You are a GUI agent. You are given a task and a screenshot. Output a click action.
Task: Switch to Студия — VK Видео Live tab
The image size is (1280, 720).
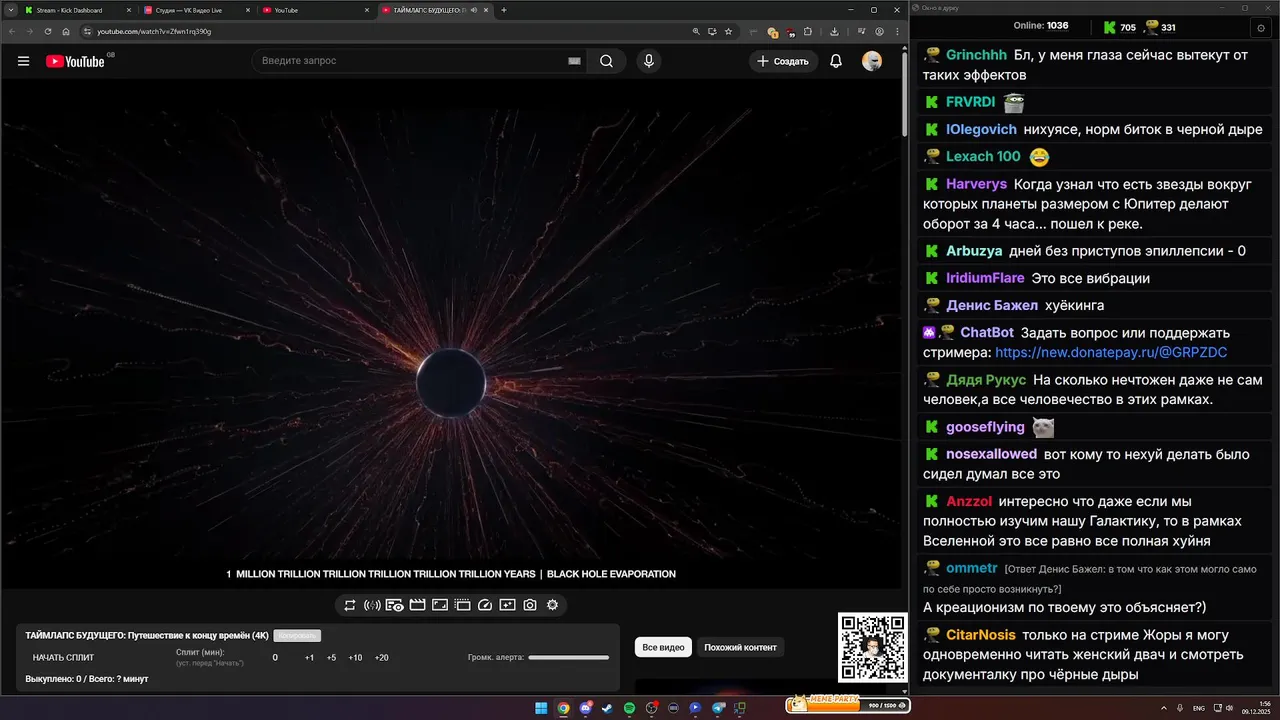click(x=197, y=10)
